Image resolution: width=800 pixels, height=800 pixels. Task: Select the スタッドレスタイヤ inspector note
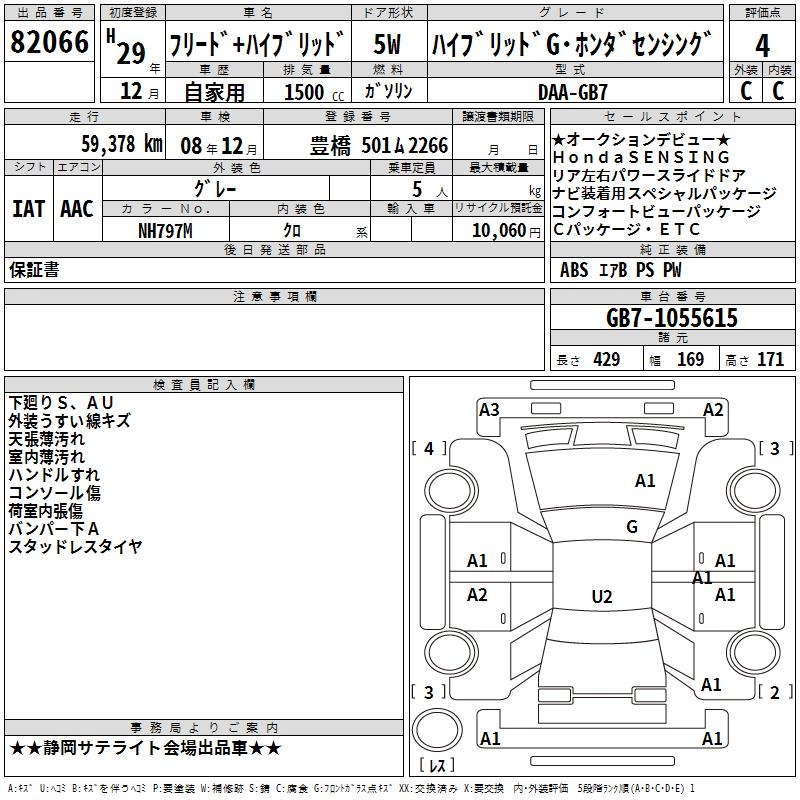75,547
